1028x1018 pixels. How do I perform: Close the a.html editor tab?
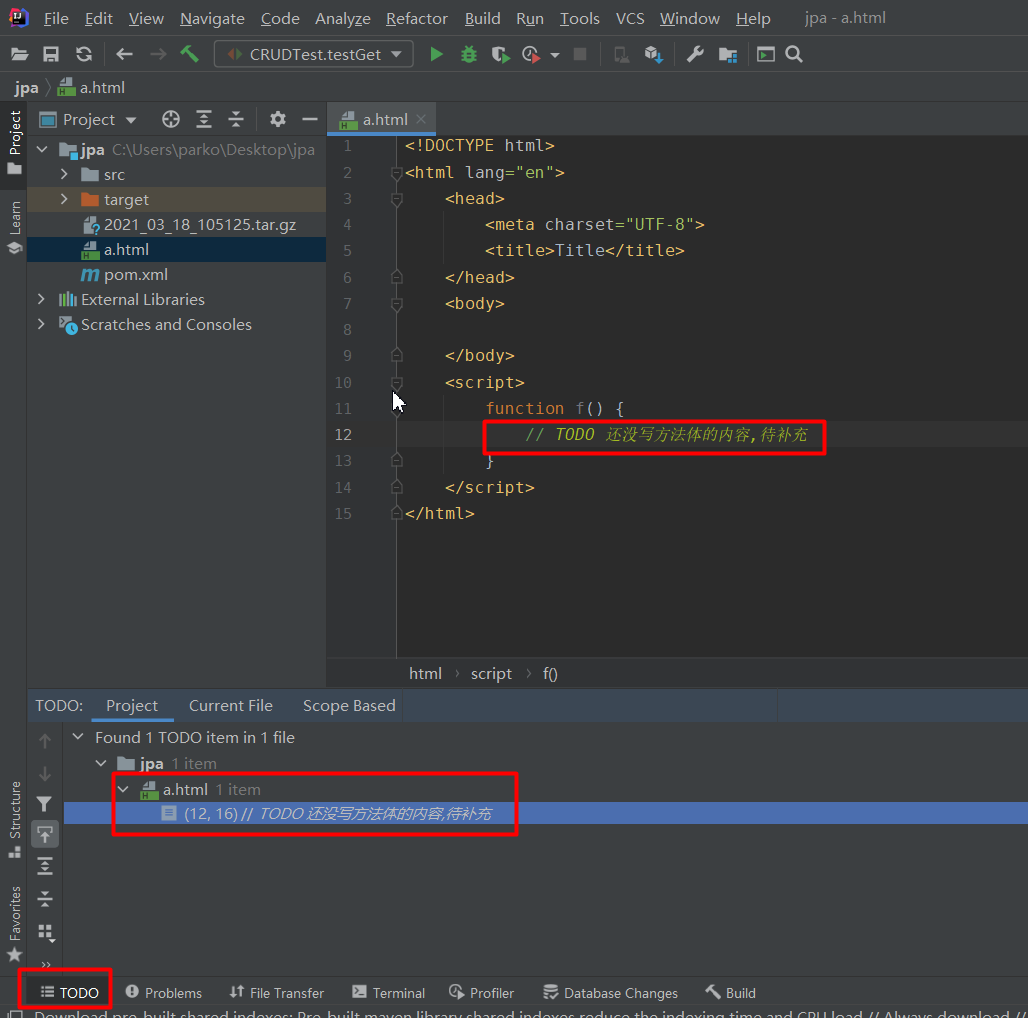(421, 119)
